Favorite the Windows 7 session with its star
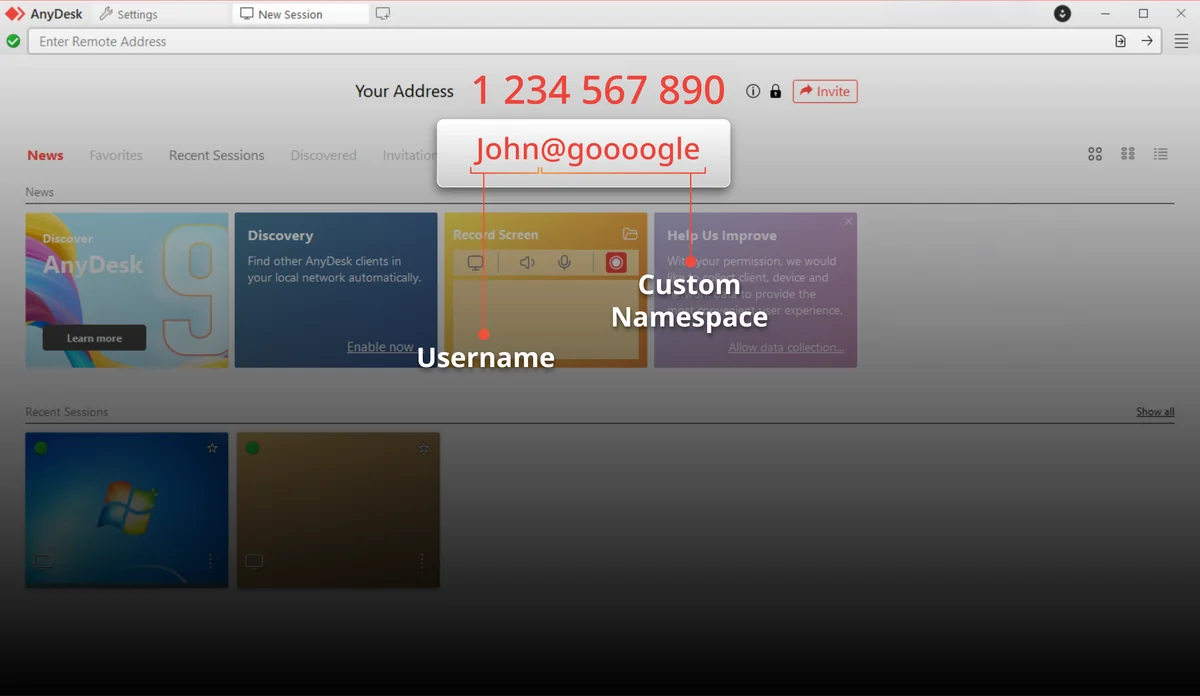Image resolution: width=1200 pixels, height=696 pixels. (x=212, y=448)
